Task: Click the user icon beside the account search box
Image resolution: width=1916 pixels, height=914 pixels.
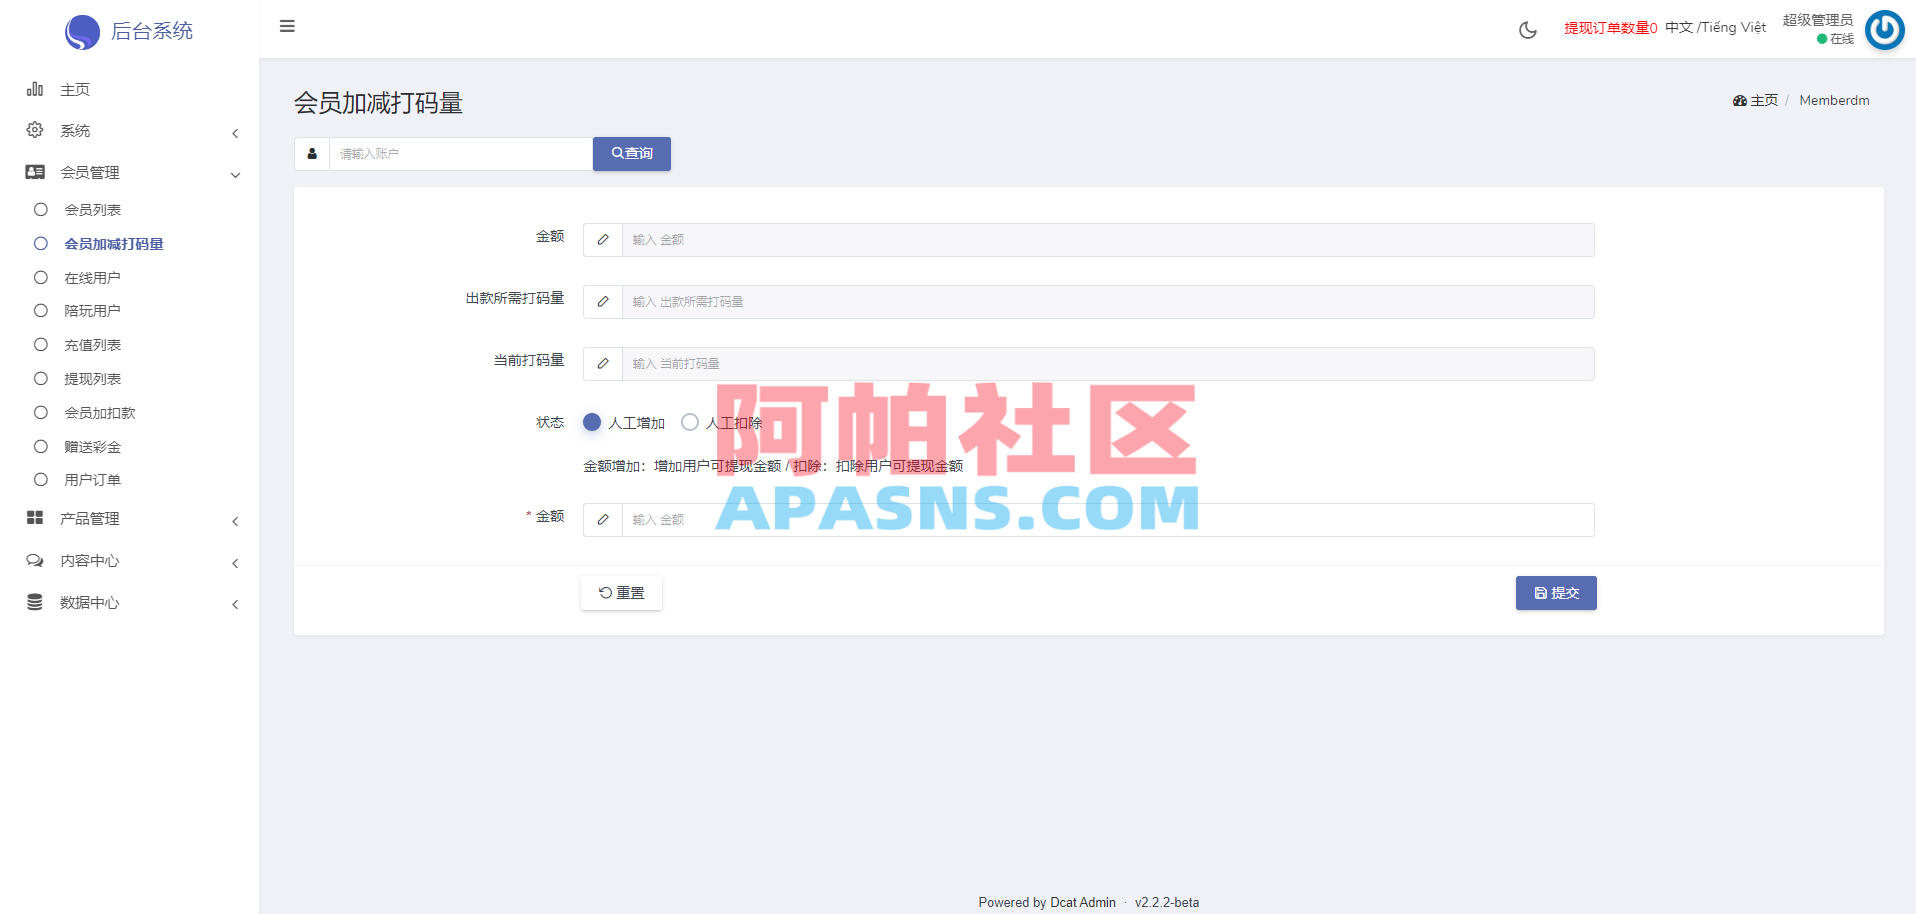Action: pyautogui.click(x=311, y=153)
